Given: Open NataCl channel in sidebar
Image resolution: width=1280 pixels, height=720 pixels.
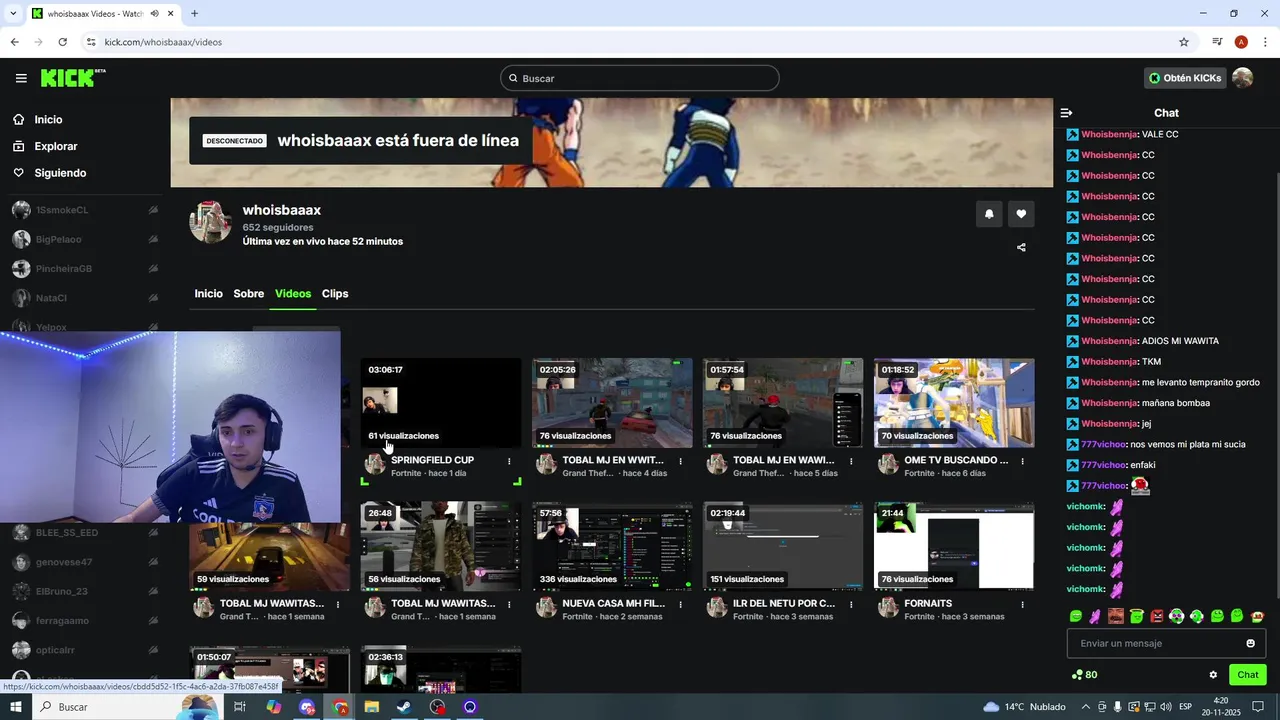Looking at the screenshot, I should 51,298.
